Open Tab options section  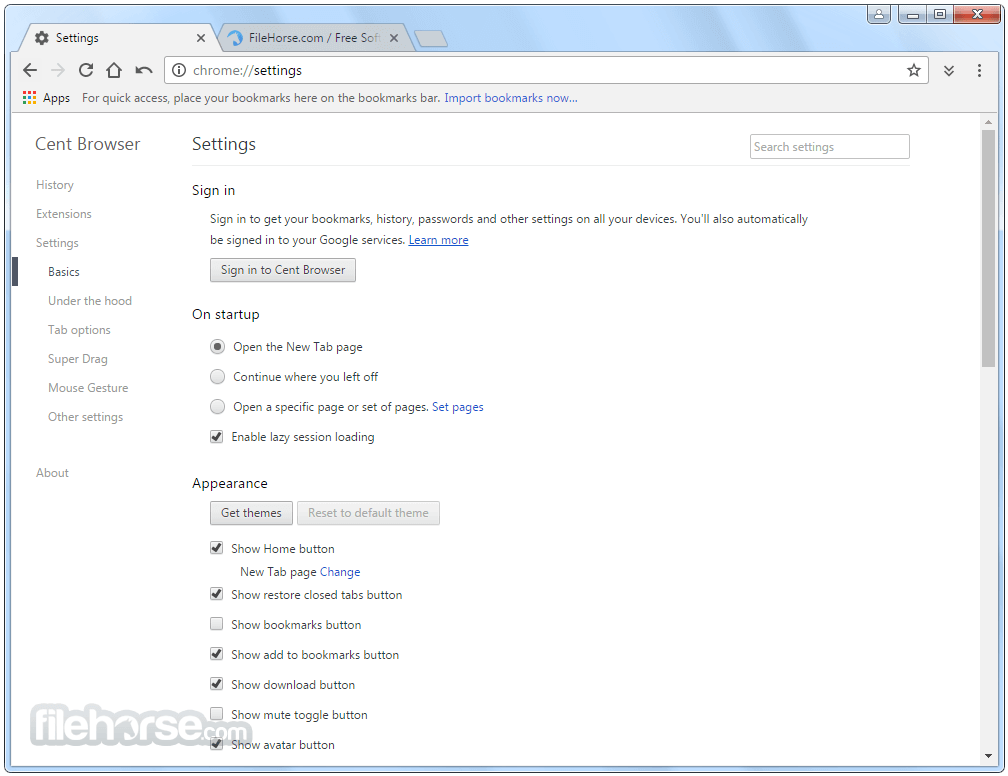tap(79, 329)
